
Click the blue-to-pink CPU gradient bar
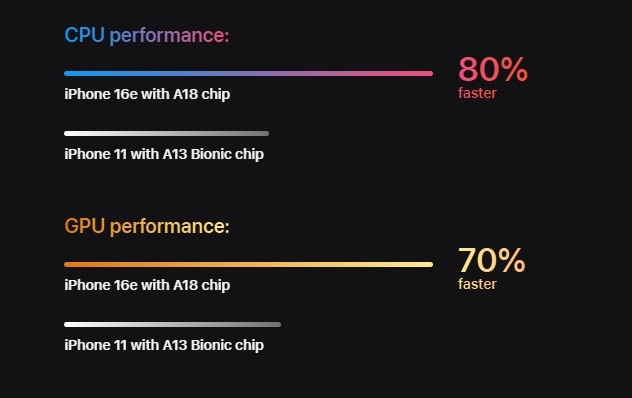coord(248,73)
